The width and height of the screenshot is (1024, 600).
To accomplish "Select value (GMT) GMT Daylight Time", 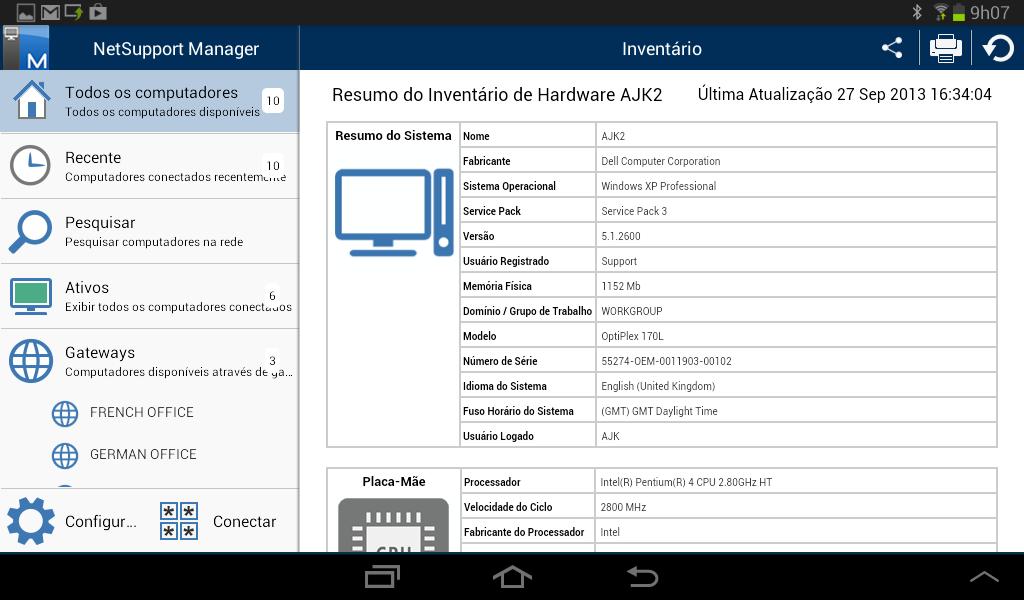I will click(x=659, y=411).
